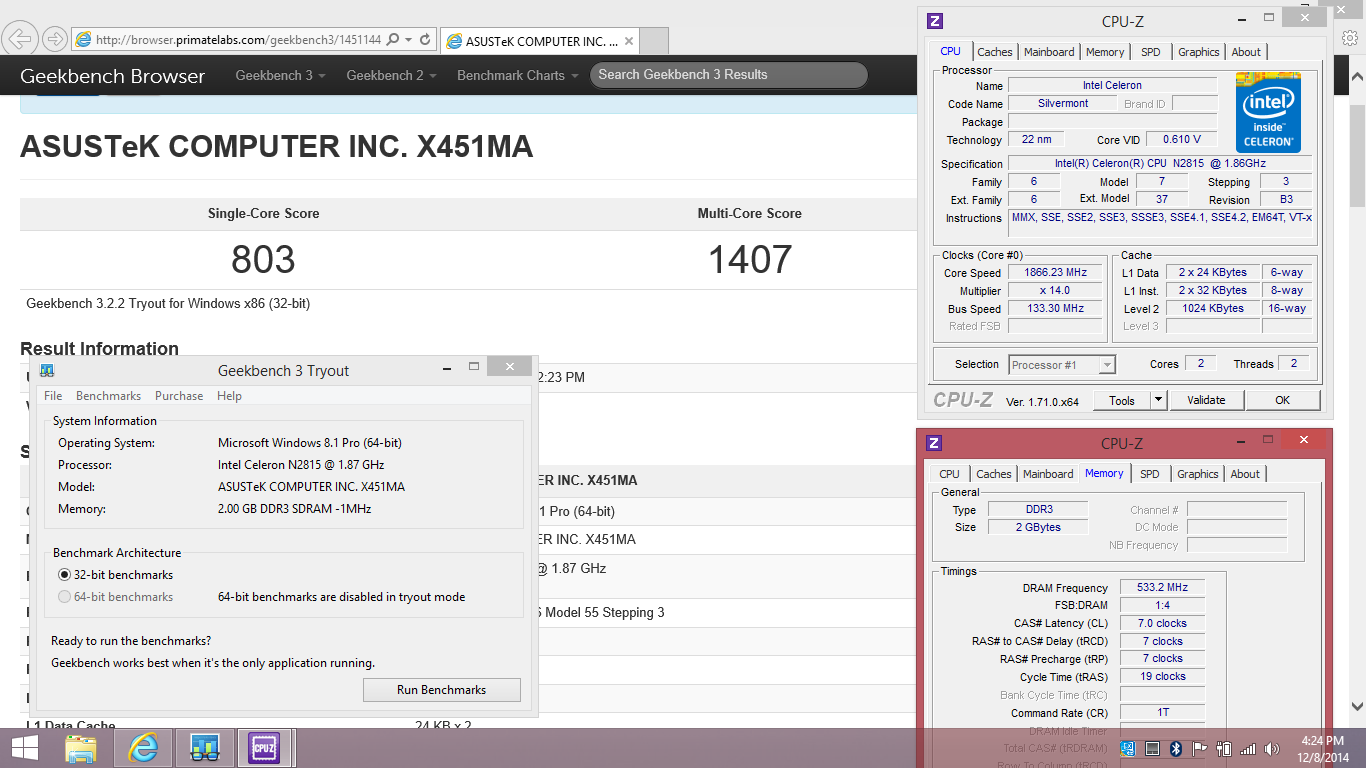Image resolution: width=1366 pixels, height=768 pixels.
Task: Click the Run Benchmarks button
Action: click(x=441, y=690)
